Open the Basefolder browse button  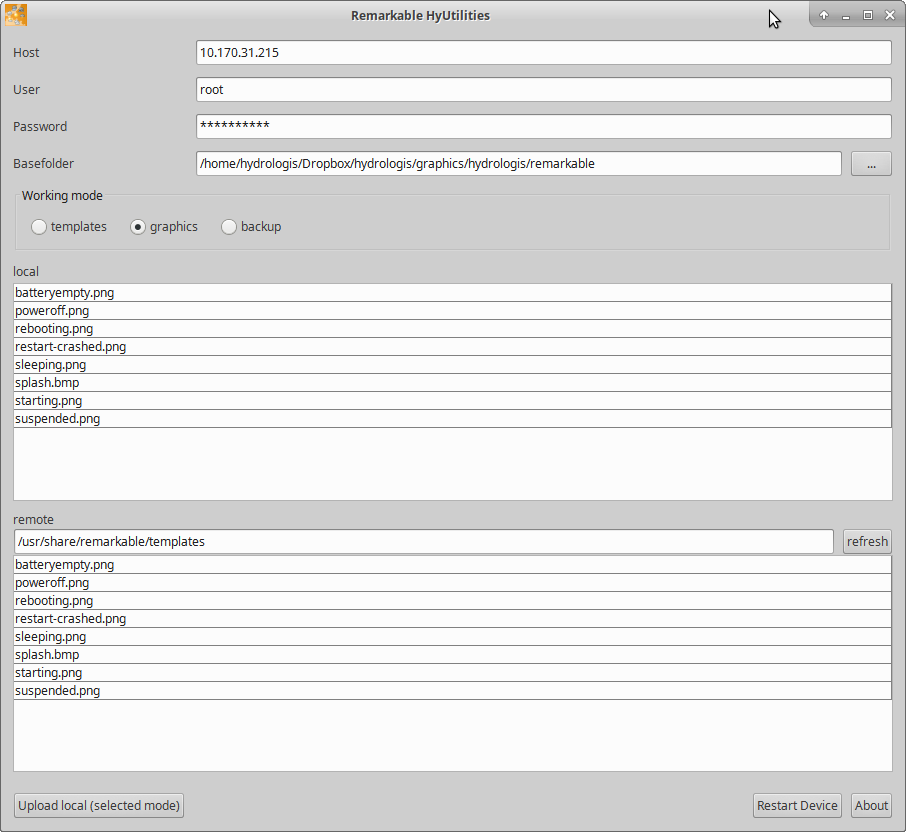[x=871, y=164]
